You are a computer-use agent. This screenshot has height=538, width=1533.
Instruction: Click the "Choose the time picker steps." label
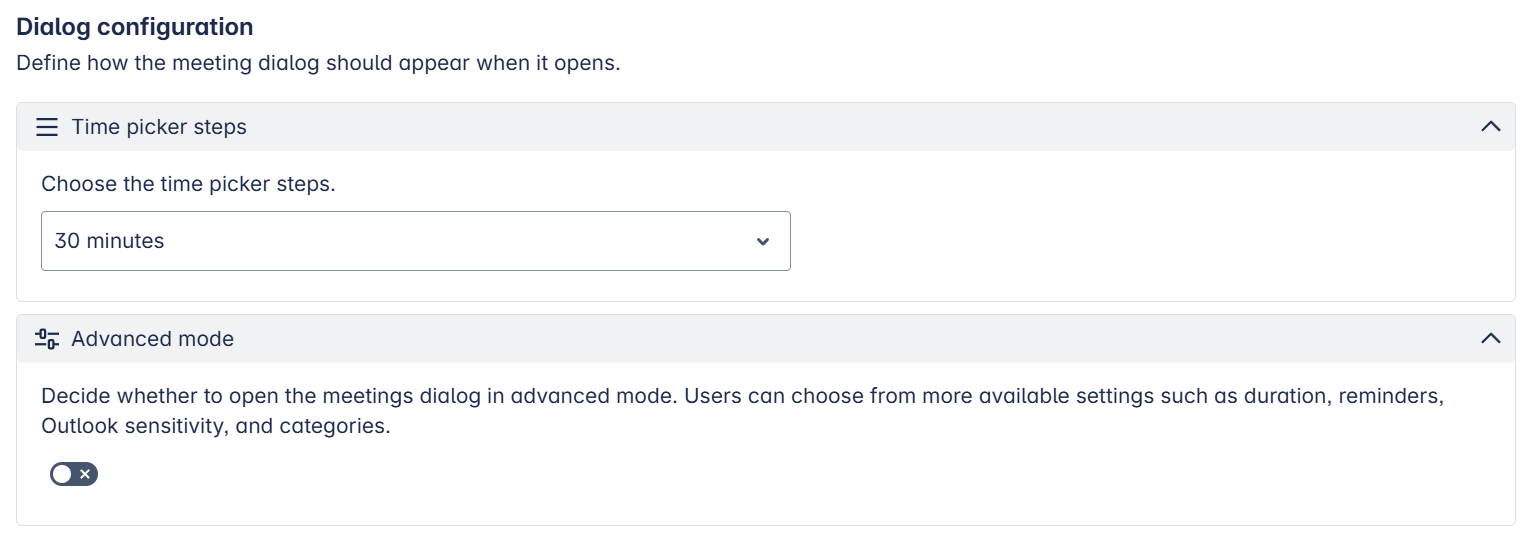[188, 185]
